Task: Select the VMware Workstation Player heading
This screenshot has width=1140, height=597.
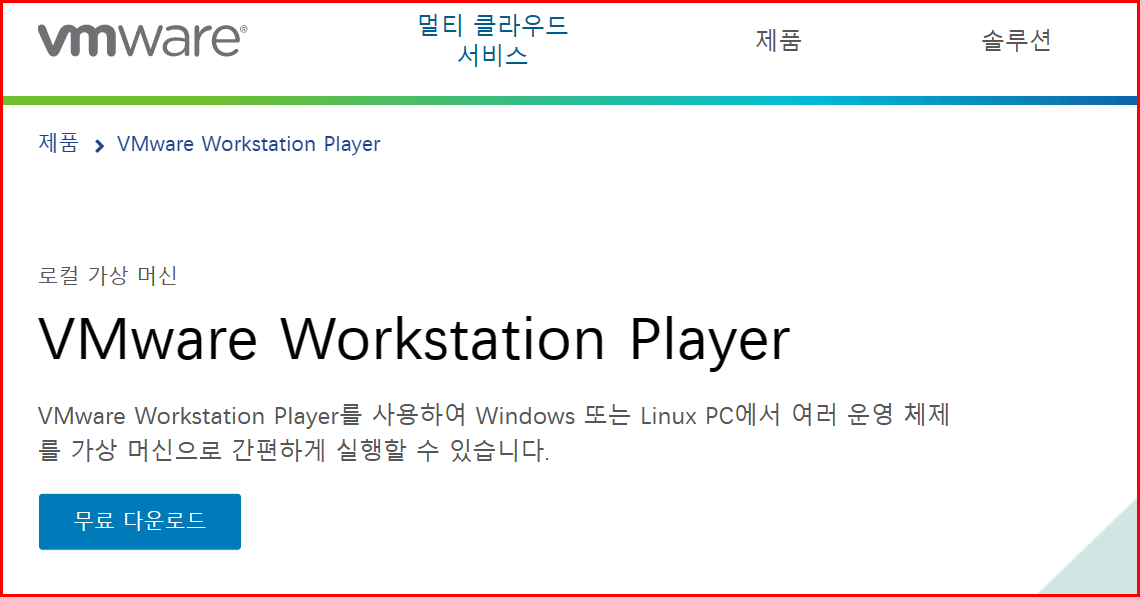Action: tap(414, 340)
